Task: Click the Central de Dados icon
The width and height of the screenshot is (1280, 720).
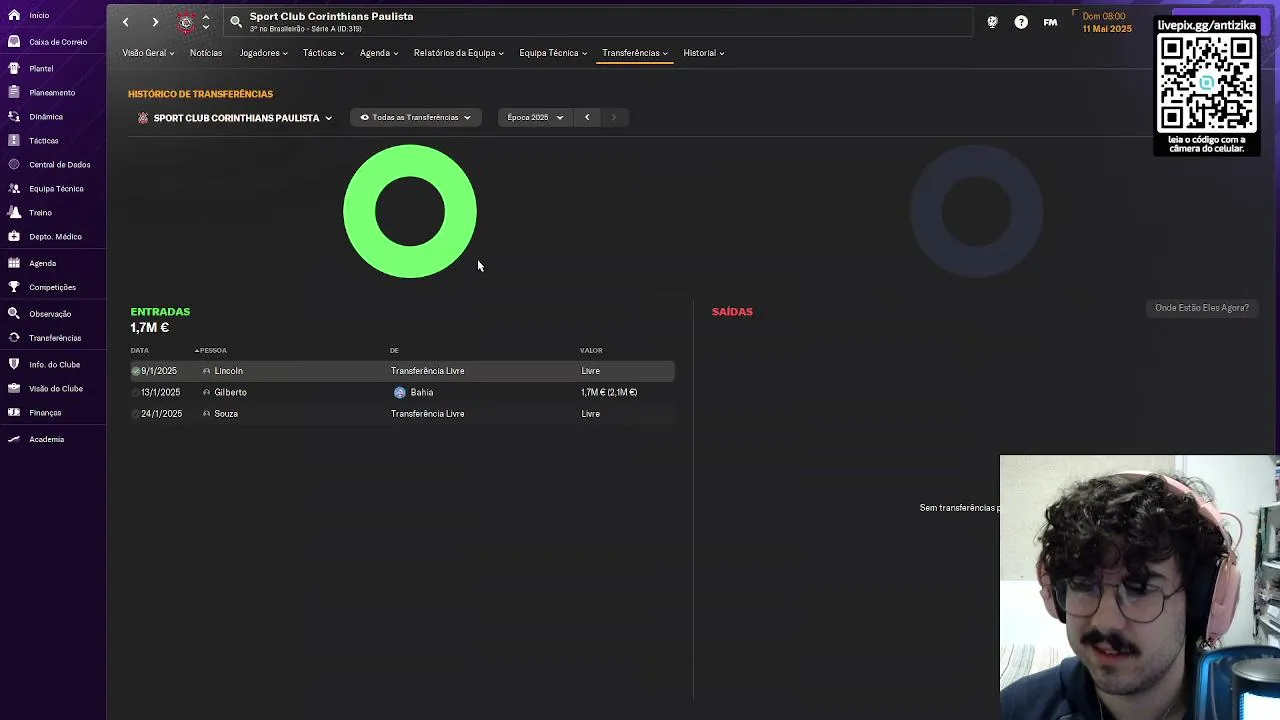Action: pyautogui.click(x=14, y=165)
